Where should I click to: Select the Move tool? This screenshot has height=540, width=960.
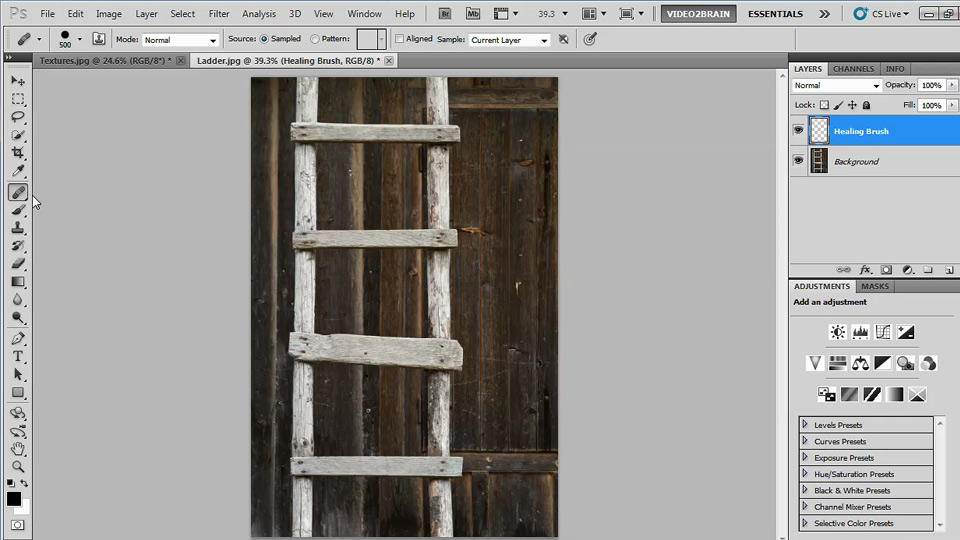pos(18,81)
